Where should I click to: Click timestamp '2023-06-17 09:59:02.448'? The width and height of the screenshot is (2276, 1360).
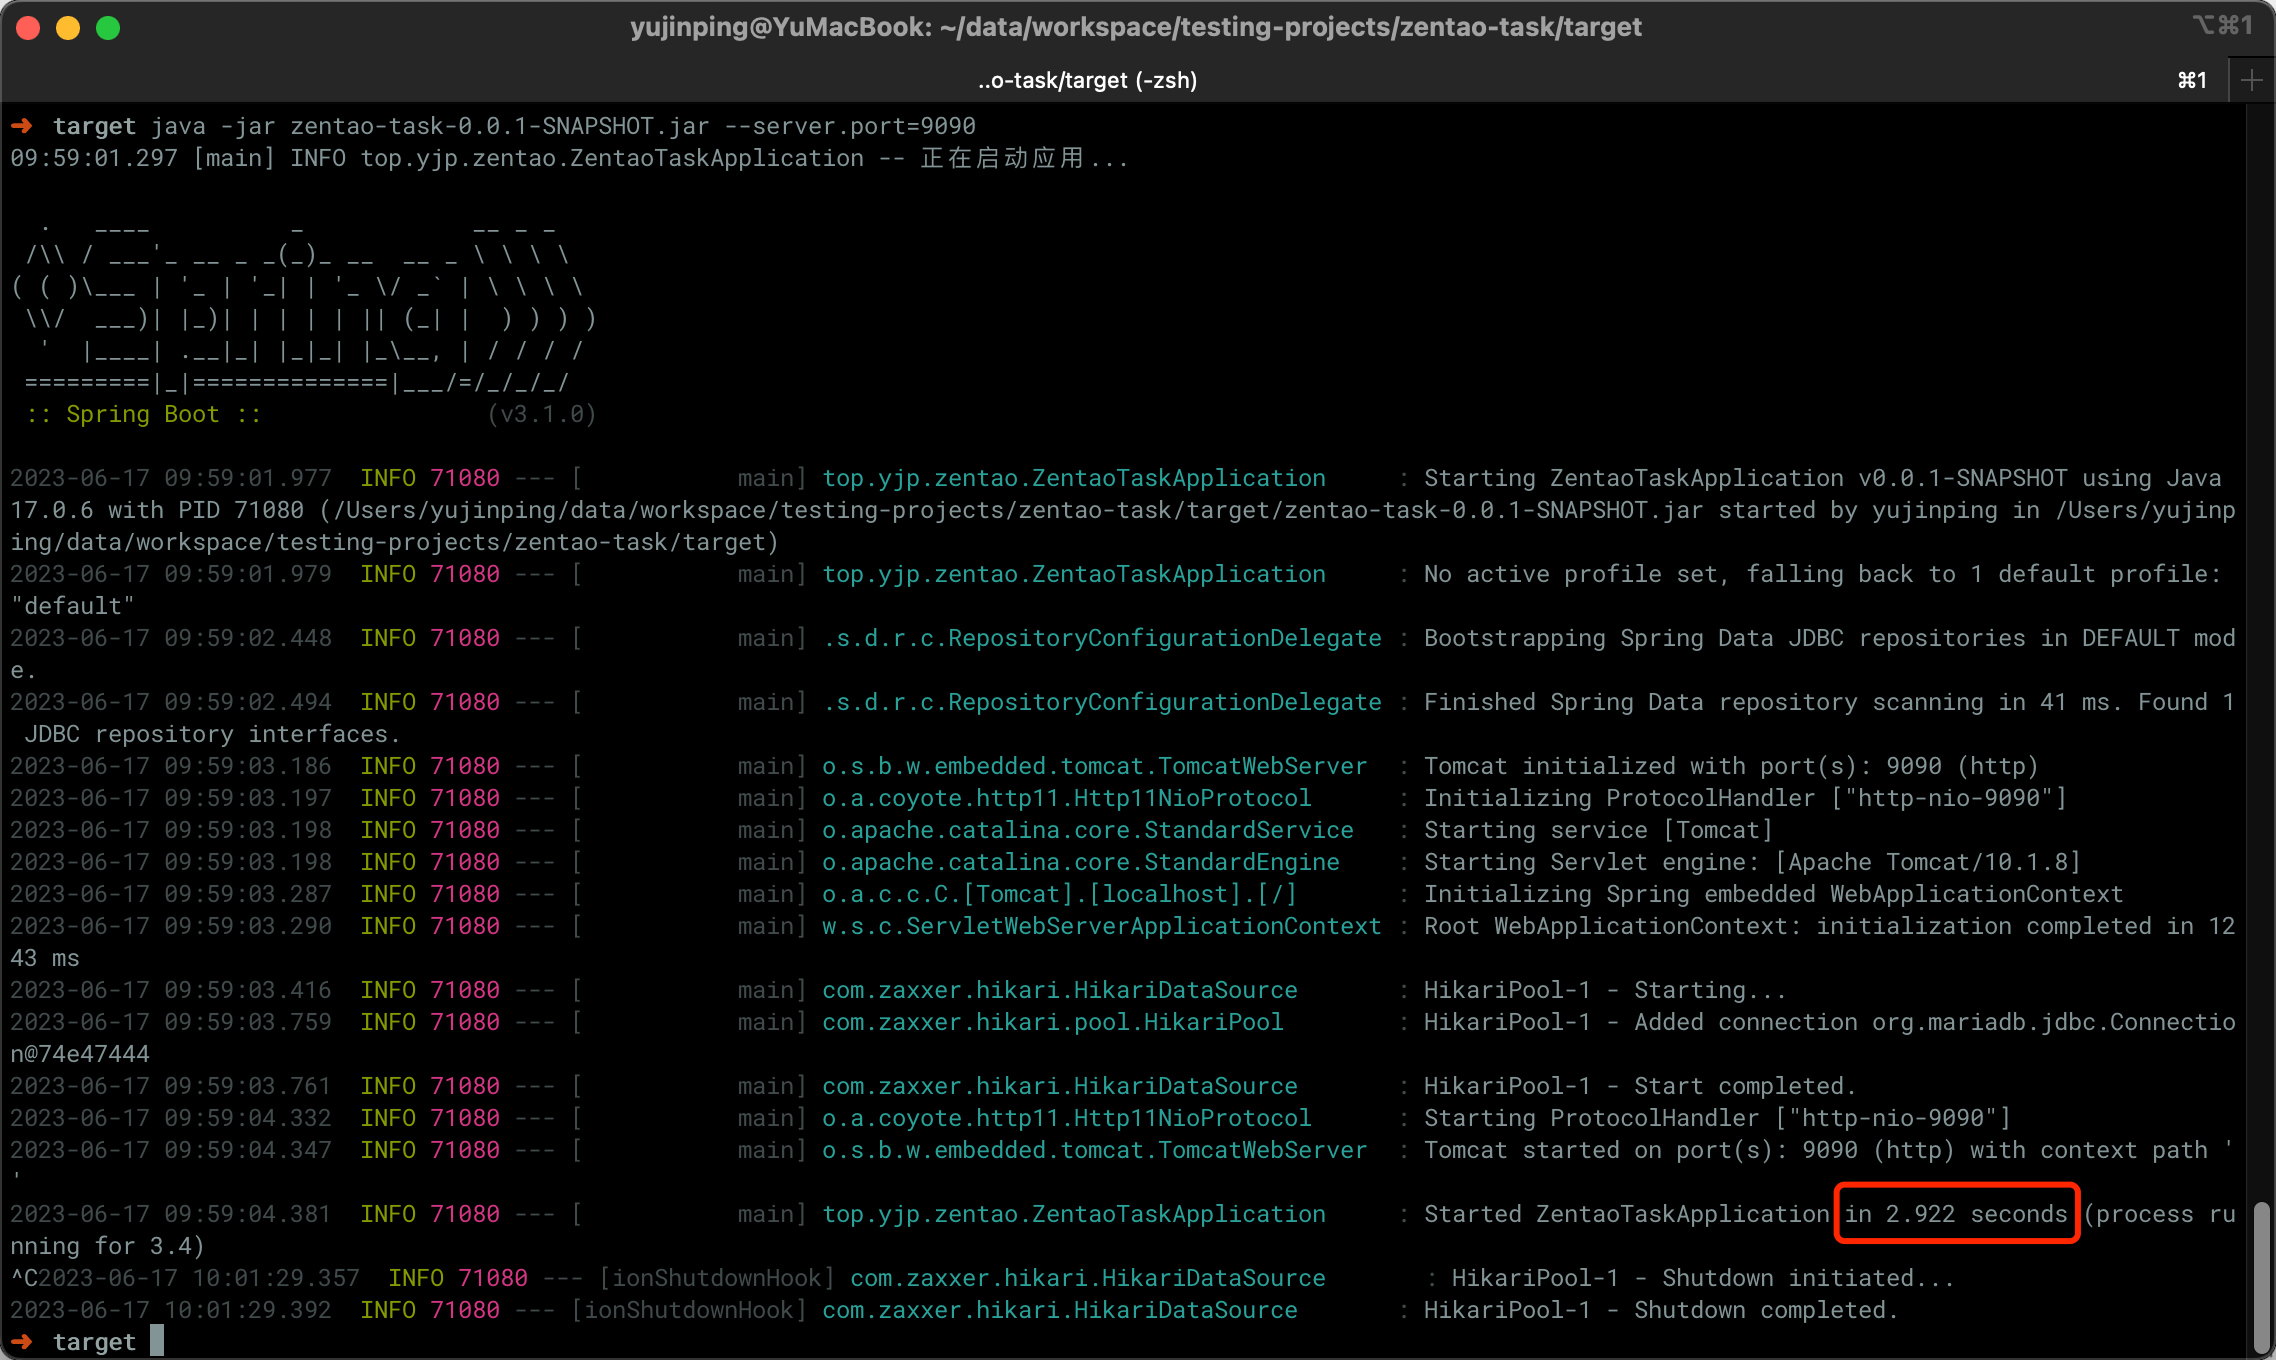click(x=171, y=638)
